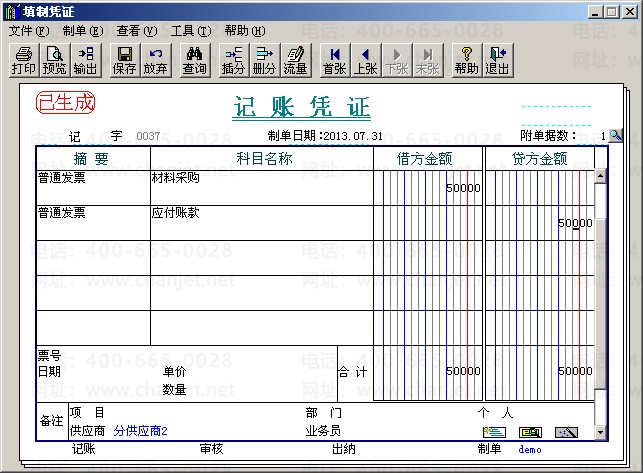Click the first icon below 个人 label
Screen dimensions: 643x473
pos(494,432)
